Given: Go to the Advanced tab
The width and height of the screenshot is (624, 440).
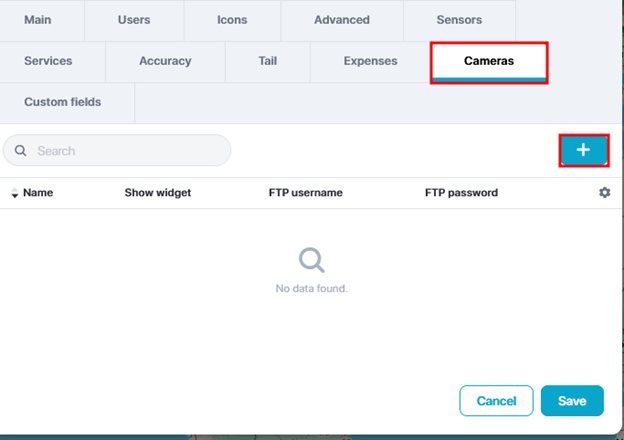Looking at the screenshot, I should point(342,20).
